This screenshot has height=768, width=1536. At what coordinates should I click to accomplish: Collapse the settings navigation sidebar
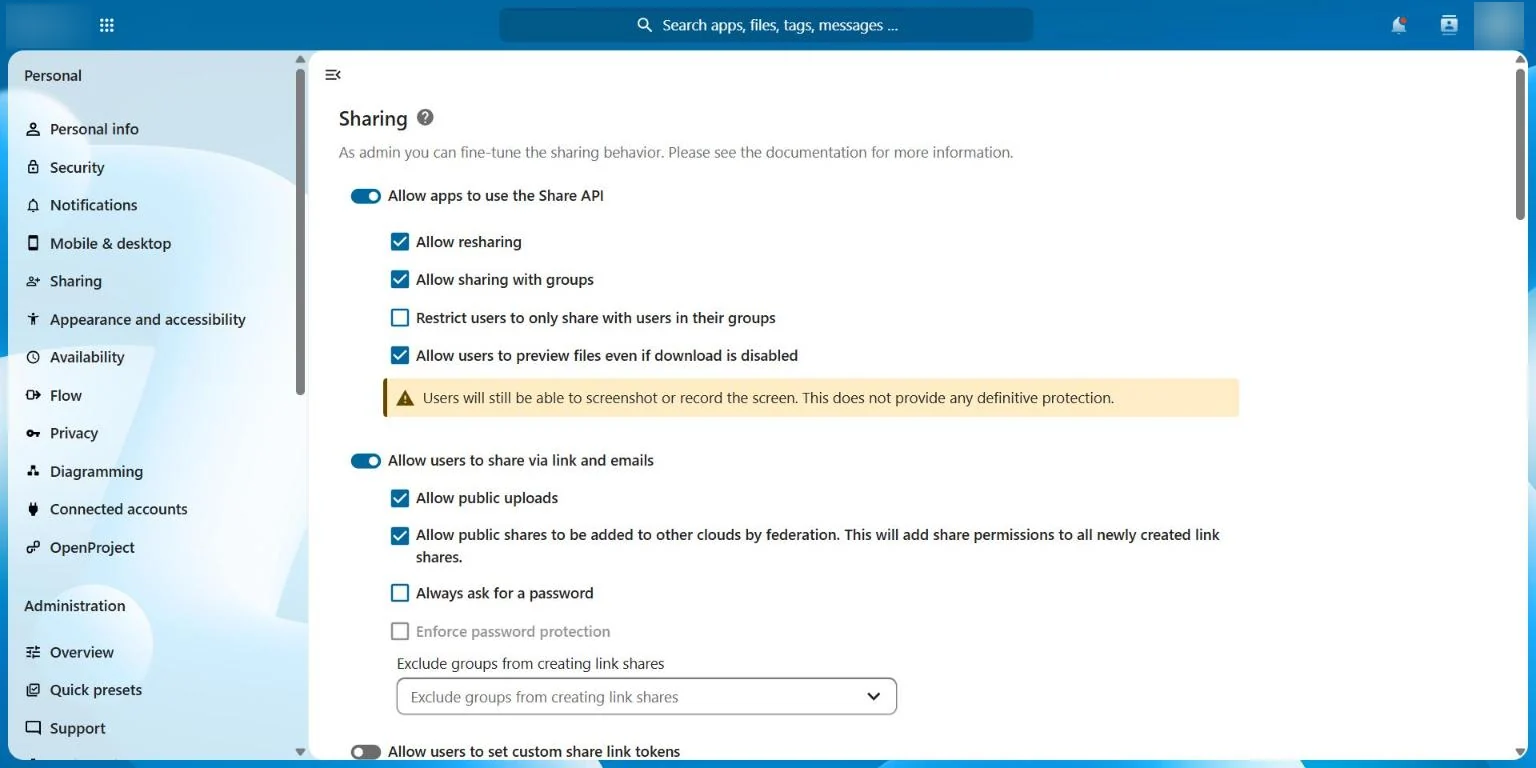pos(333,75)
